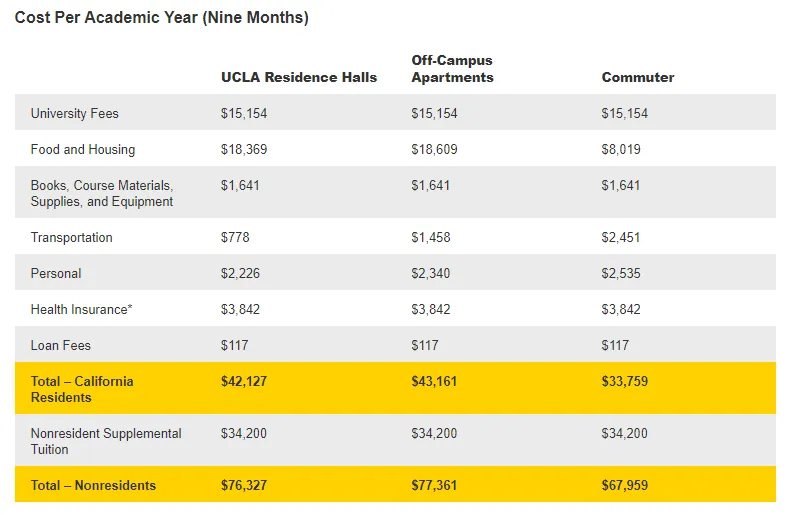
Task: Click the Total – Nonresidents row label
Action: click(93, 485)
